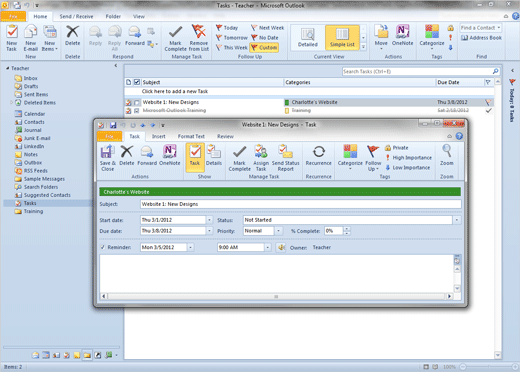520x372 pixels.
Task: Select the Simple List view
Action: click(342, 38)
